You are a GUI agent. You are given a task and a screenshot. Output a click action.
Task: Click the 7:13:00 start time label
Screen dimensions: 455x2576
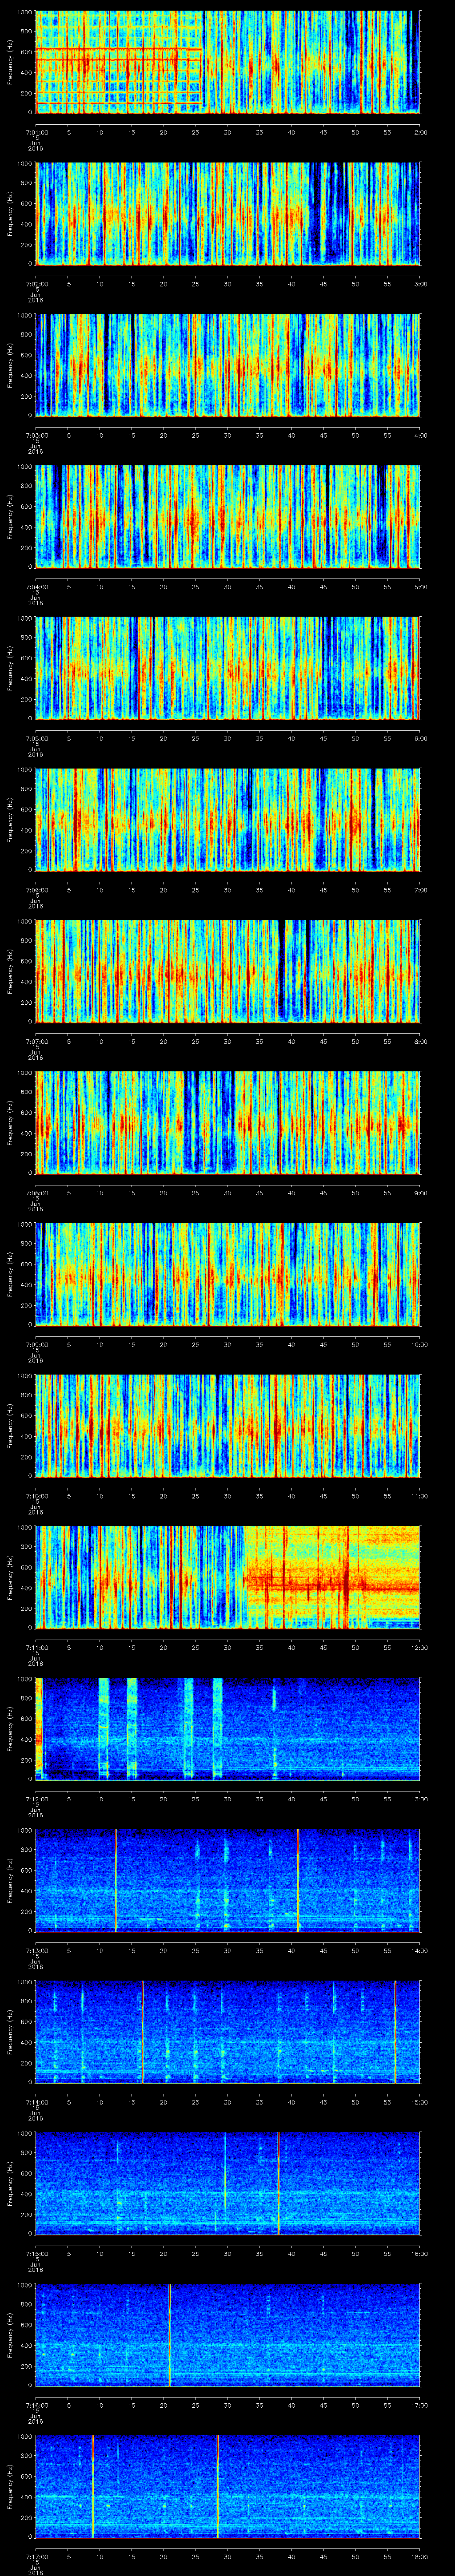pyautogui.click(x=36, y=1950)
